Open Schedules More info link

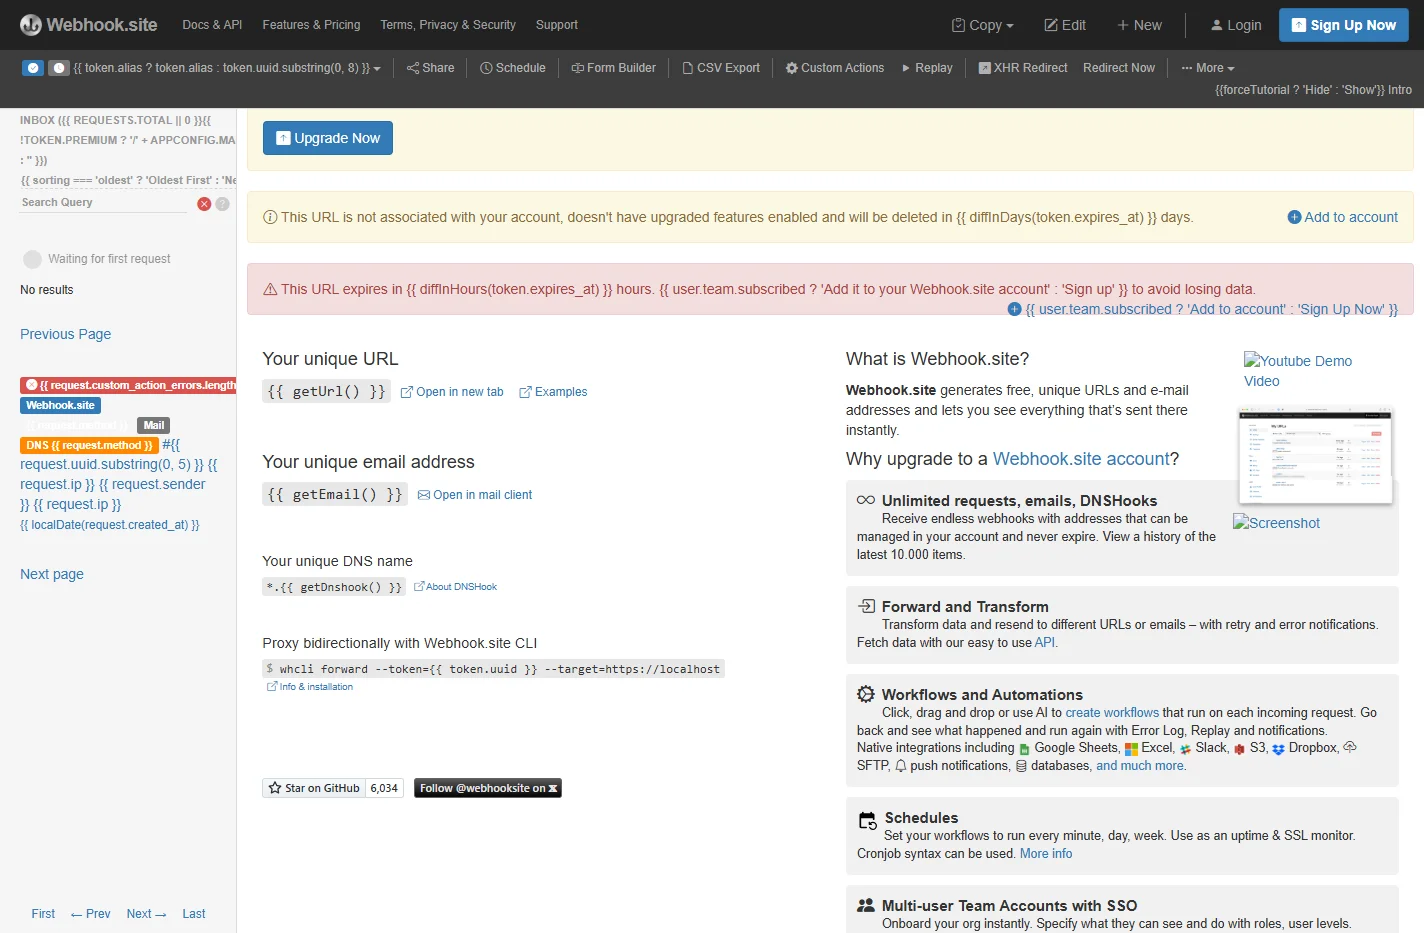coord(1046,854)
